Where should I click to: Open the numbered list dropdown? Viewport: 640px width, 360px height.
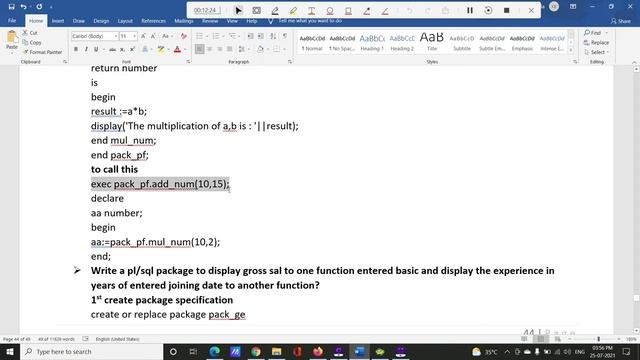(x=223, y=36)
